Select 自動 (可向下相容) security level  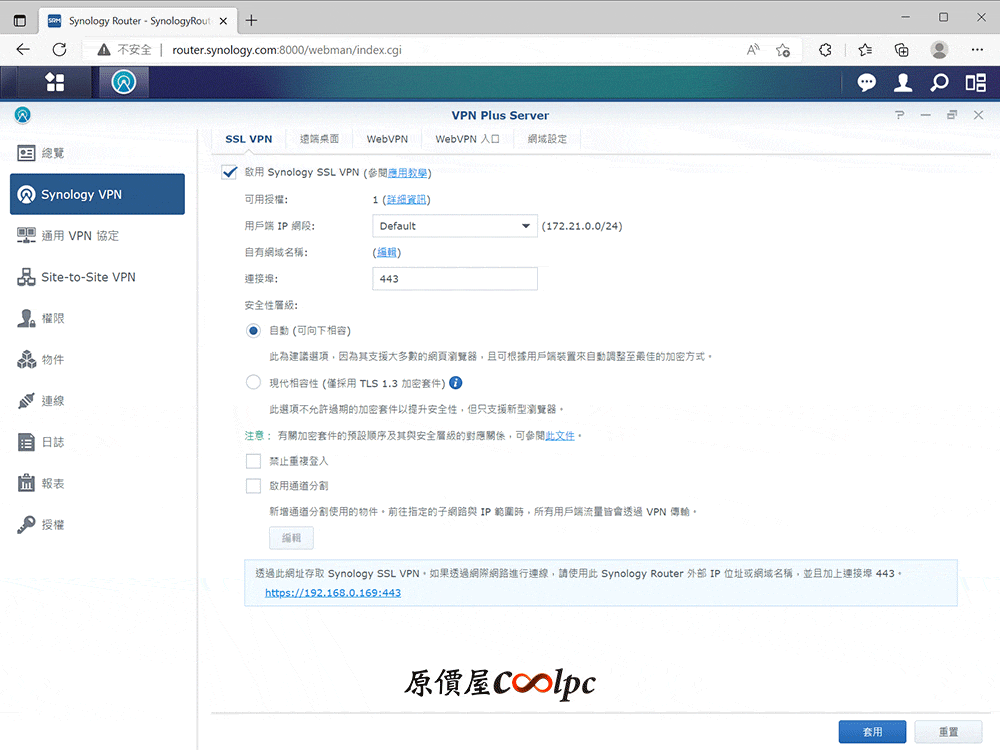tap(253, 330)
